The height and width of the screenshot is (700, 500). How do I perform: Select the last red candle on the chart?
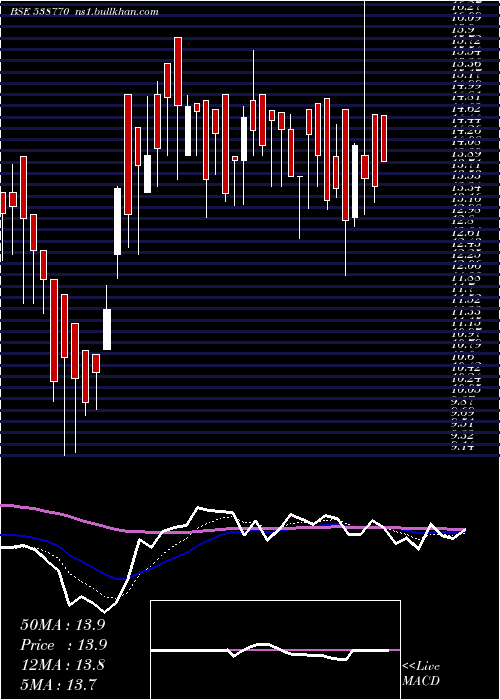click(x=384, y=138)
